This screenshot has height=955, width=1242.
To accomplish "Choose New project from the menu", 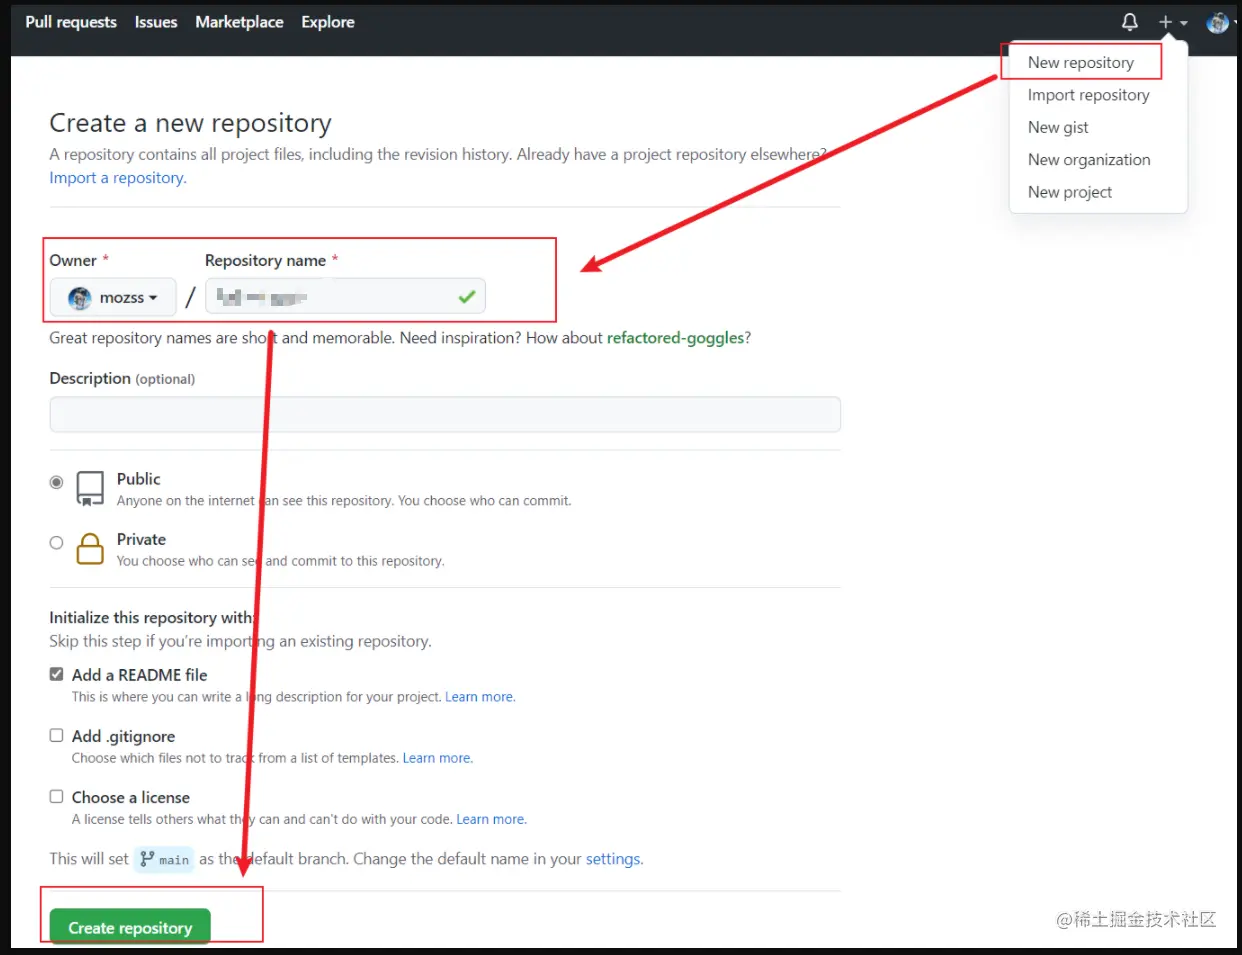I will point(1070,192).
